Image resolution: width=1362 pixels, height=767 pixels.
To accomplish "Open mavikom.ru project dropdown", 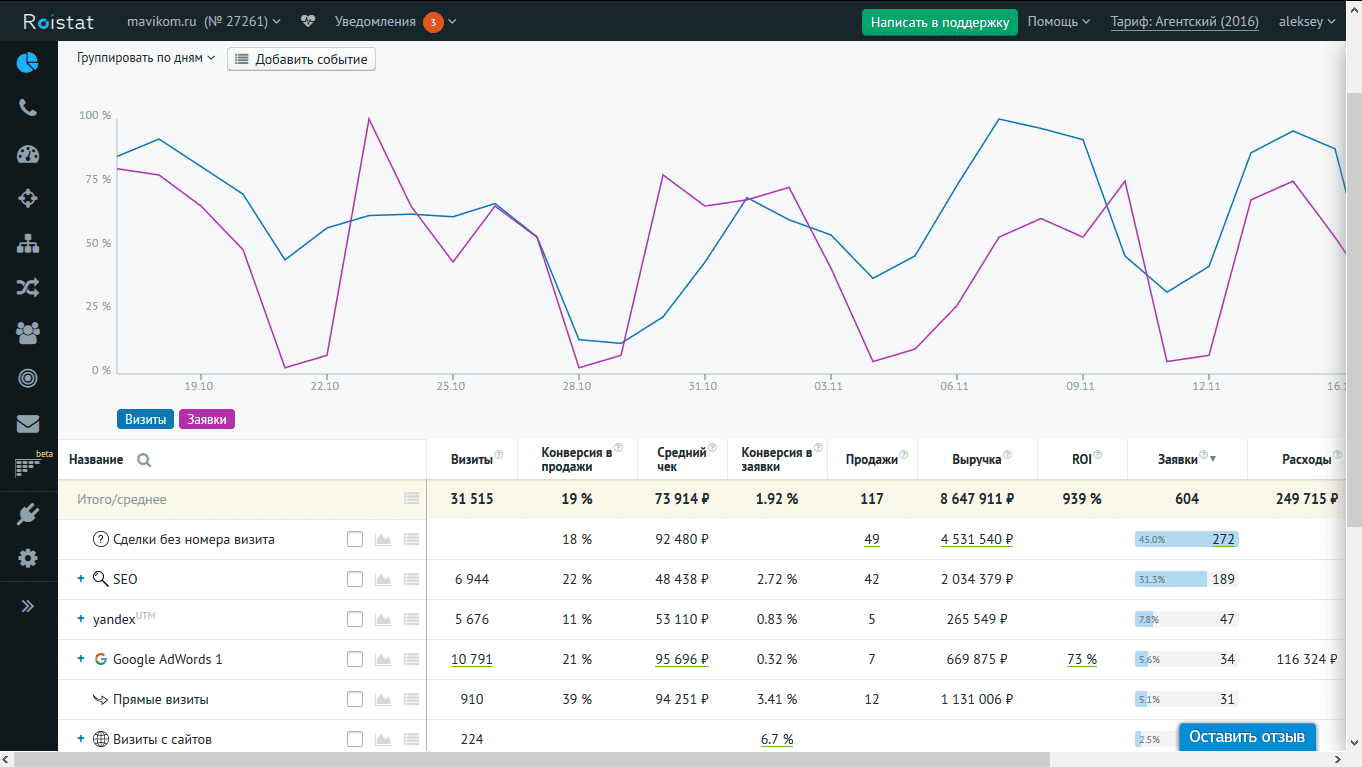I will (x=204, y=21).
